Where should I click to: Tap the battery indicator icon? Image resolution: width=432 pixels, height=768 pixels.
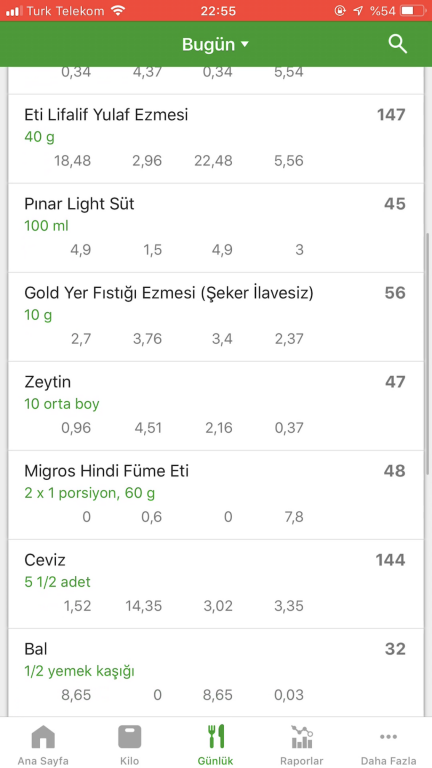tap(412, 10)
